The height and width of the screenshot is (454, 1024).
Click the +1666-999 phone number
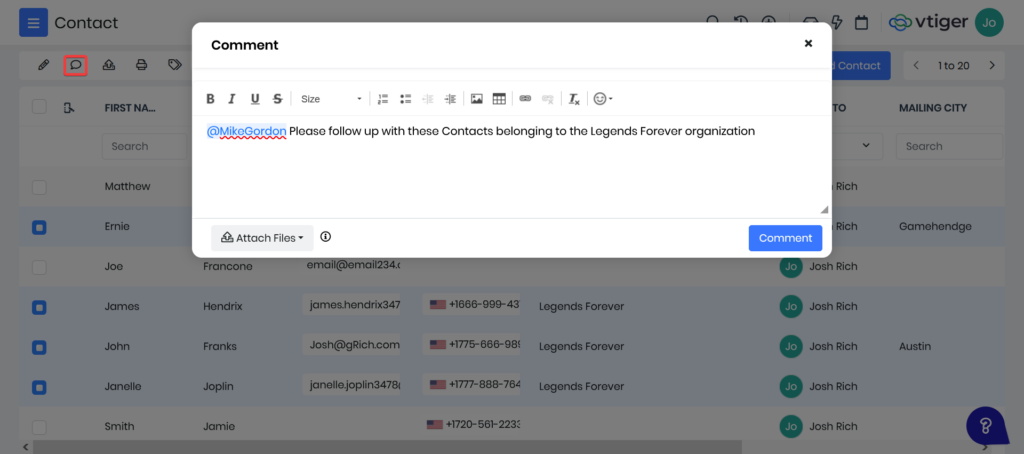[x=472, y=304]
